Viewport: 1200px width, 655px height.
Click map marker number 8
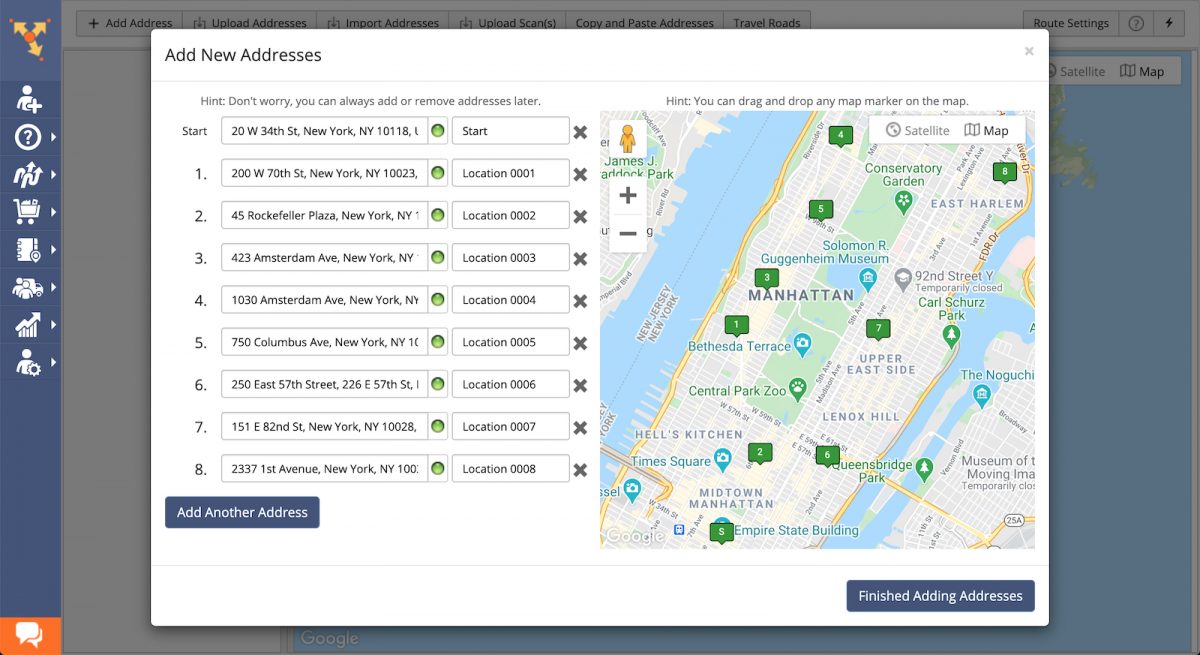coord(1005,173)
